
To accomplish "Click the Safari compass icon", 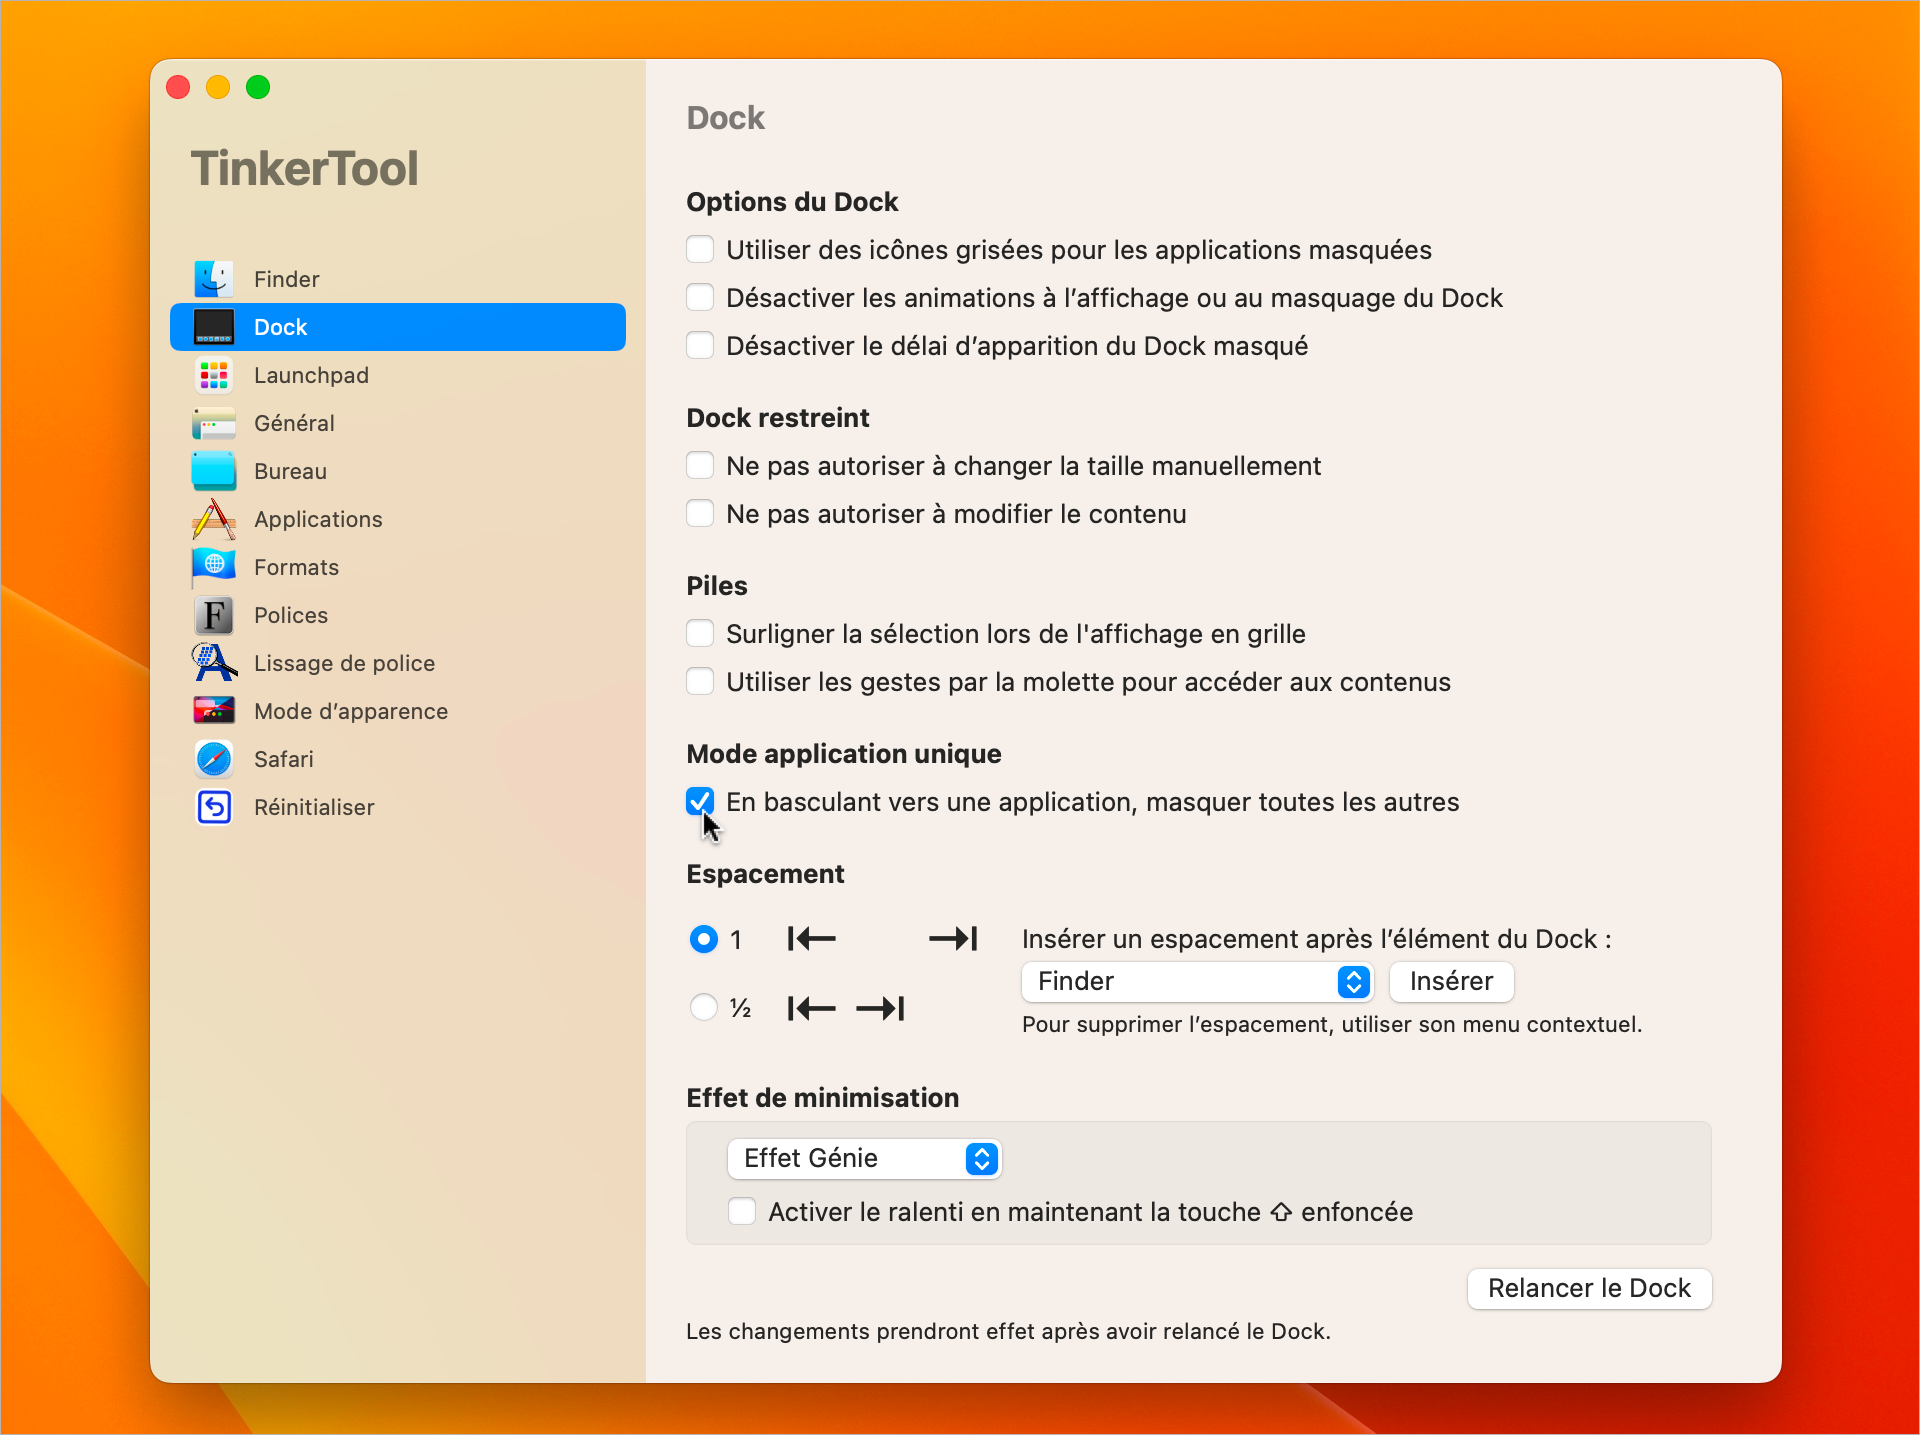I will (214, 759).
